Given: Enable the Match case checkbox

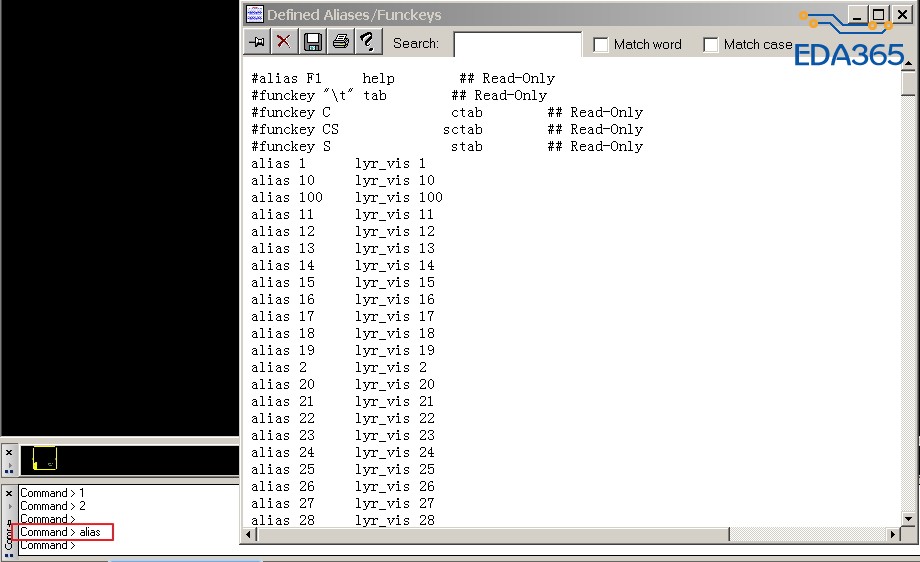Looking at the screenshot, I should click(x=711, y=45).
